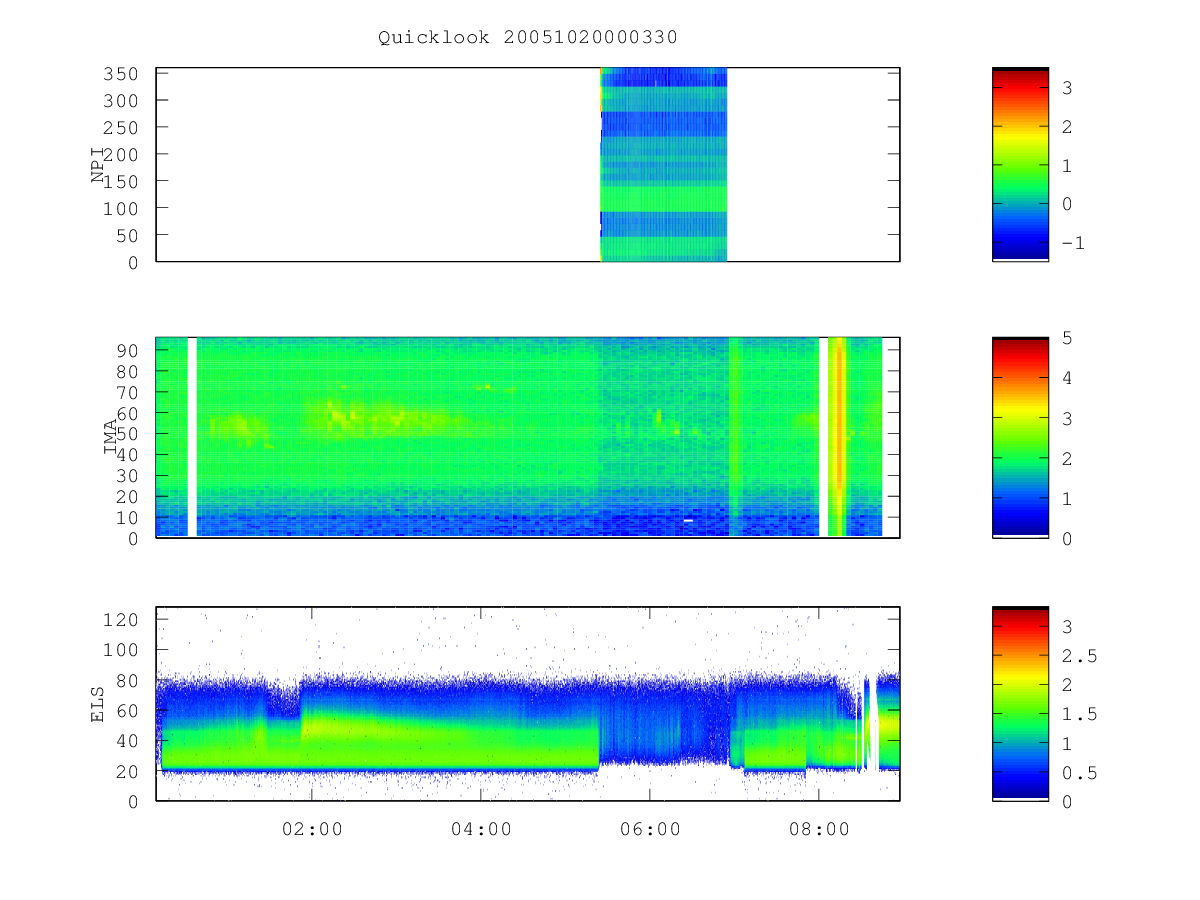
Task: Click the 5 label on IMA colorbar
Action: [1067, 338]
